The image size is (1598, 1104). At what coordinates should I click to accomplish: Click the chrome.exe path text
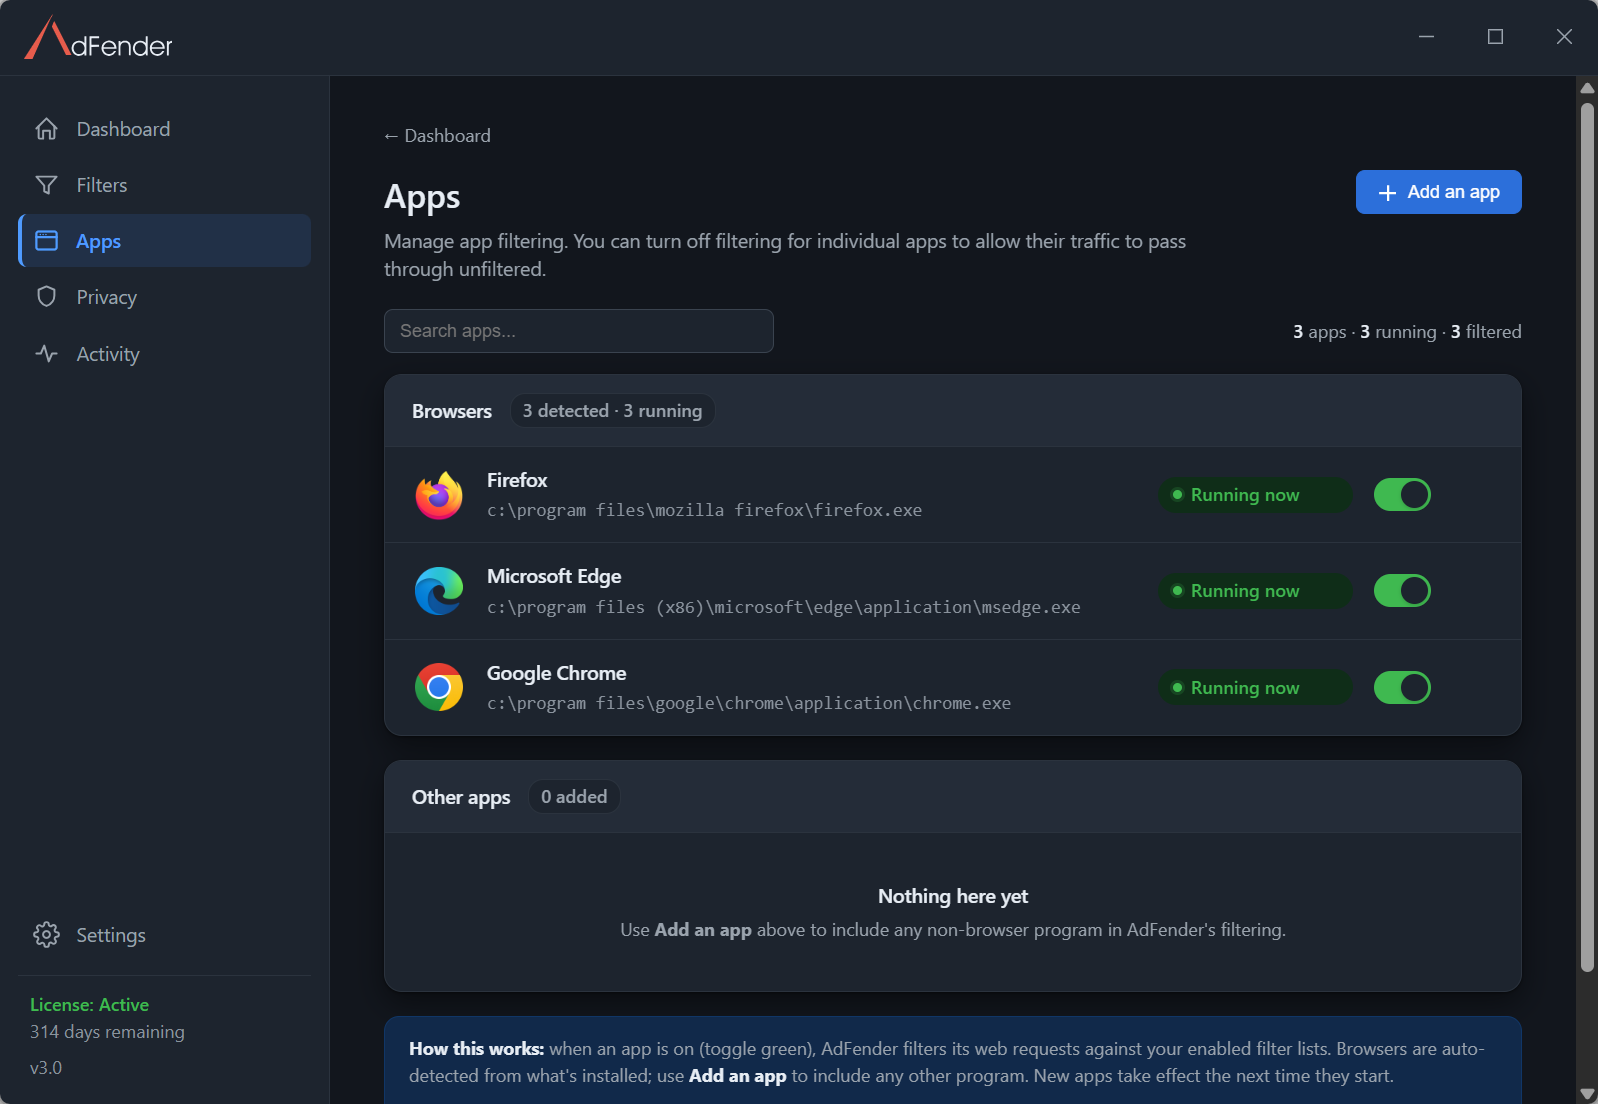click(x=749, y=703)
